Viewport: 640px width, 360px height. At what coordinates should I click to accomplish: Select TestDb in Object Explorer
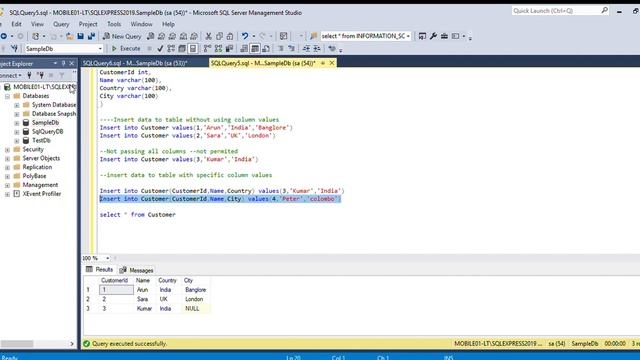click(41, 140)
